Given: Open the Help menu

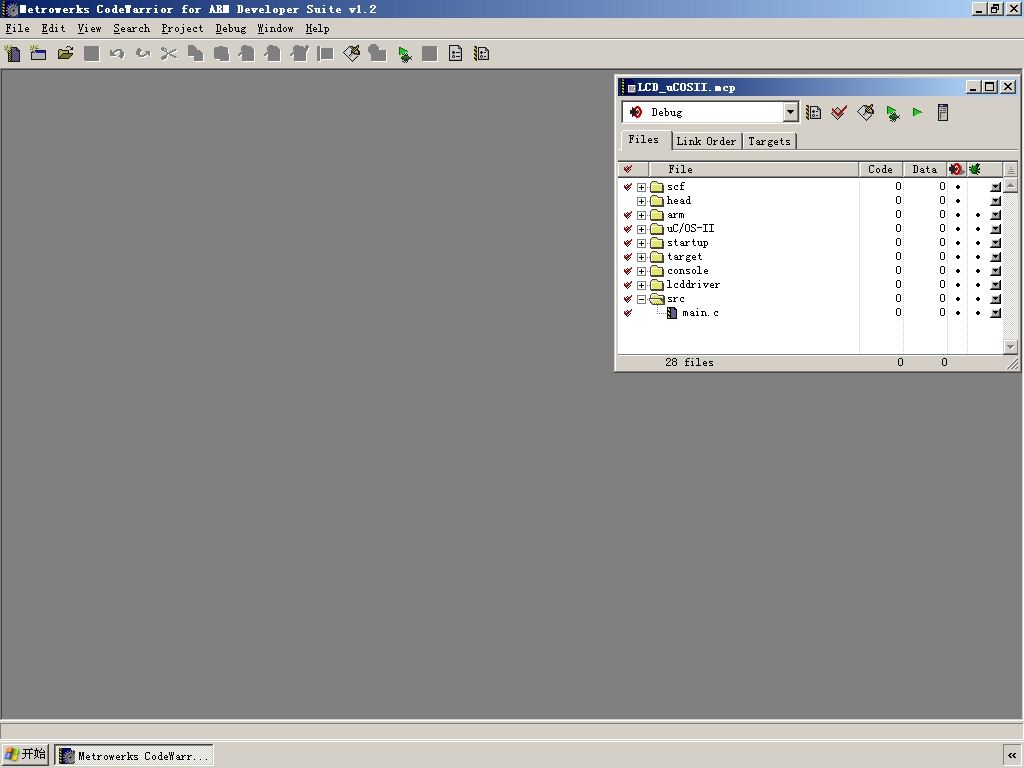Looking at the screenshot, I should click(317, 29).
